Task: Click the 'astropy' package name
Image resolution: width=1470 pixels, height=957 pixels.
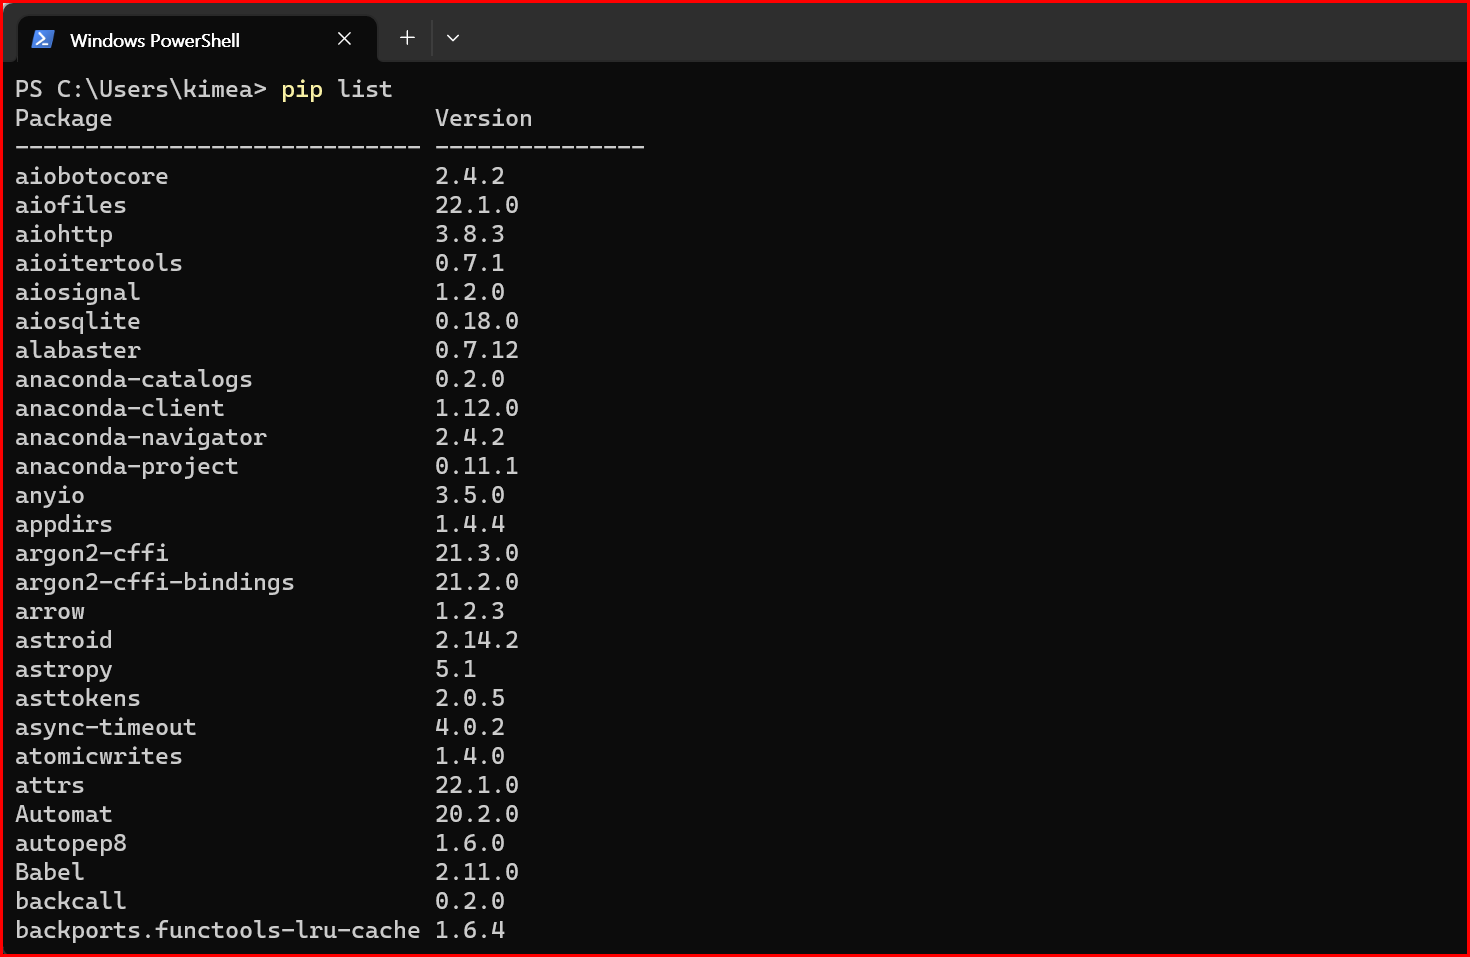Action: click(x=63, y=670)
